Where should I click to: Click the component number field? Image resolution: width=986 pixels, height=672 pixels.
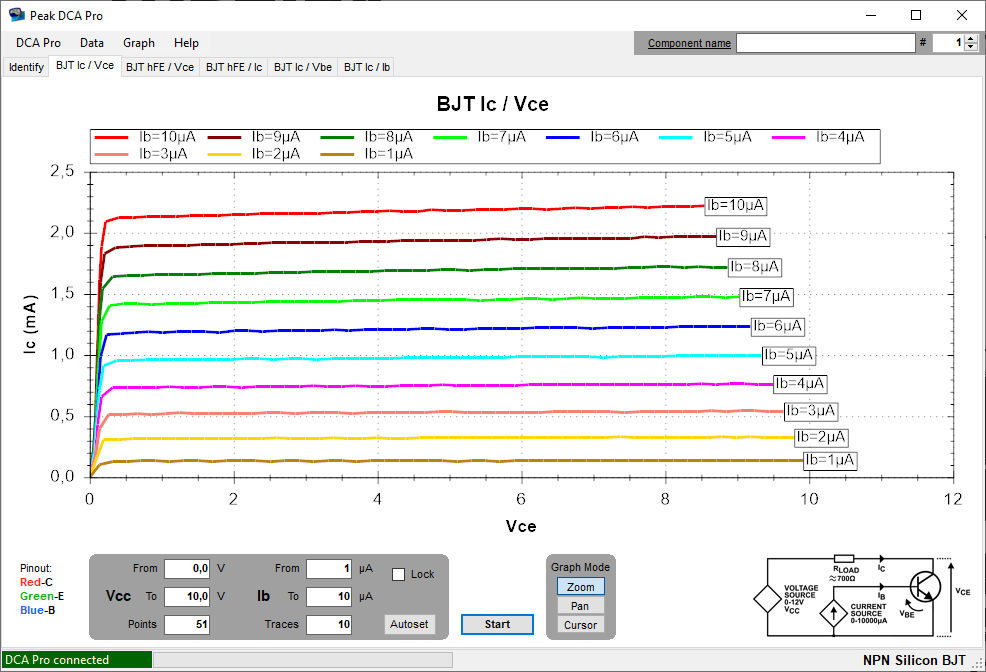coord(949,43)
